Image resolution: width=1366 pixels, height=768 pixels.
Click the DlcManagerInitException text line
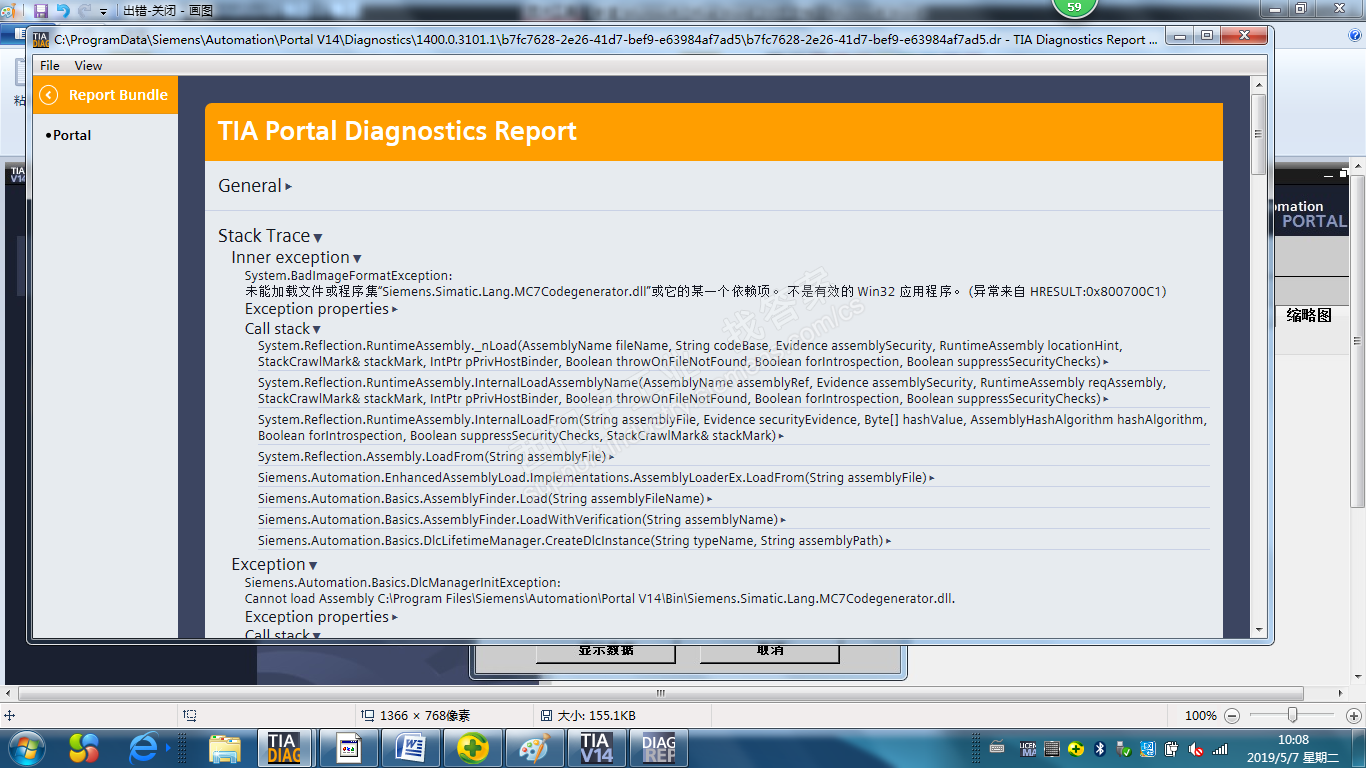(x=402, y=582)
